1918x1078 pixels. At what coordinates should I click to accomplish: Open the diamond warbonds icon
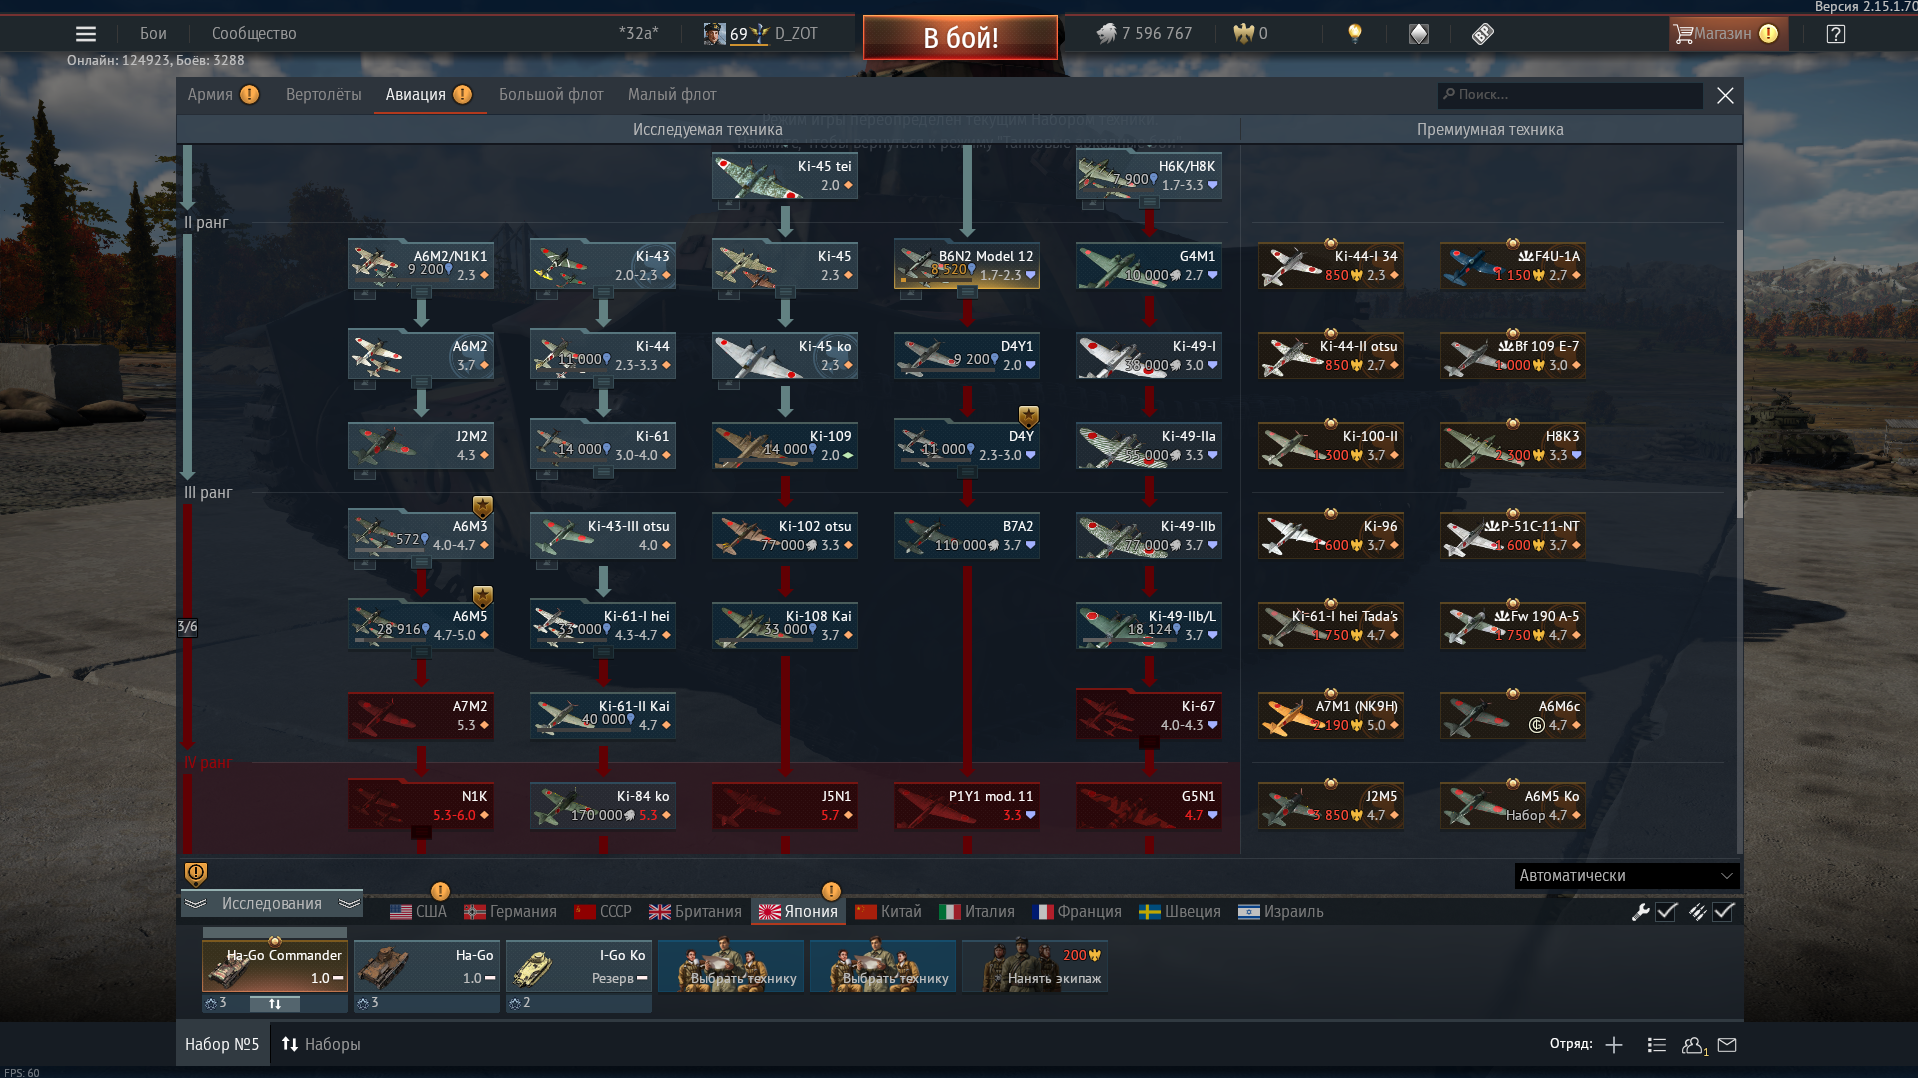point(1419,34)
